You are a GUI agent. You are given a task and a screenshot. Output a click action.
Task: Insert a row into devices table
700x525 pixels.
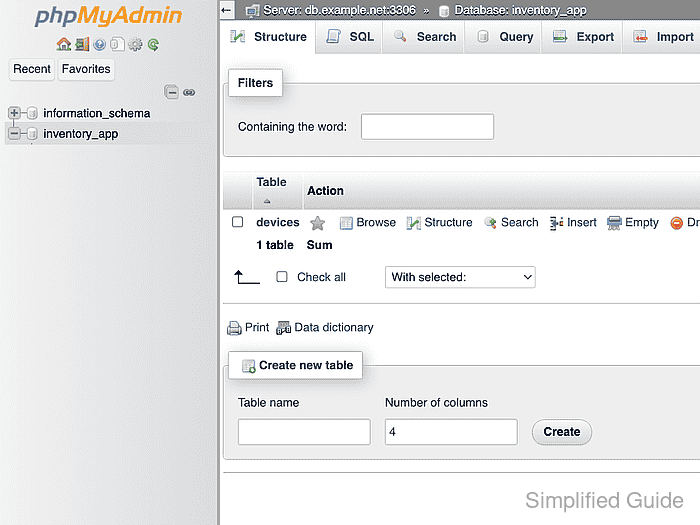pyautogui.click(x=573, y=222)
